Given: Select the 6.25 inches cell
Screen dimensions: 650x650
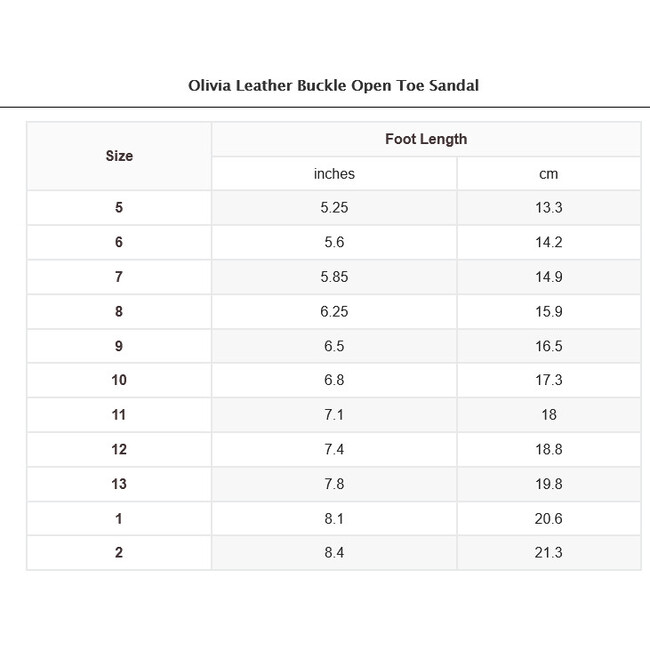Looking at the screenshot, I should tap(334, 312).
